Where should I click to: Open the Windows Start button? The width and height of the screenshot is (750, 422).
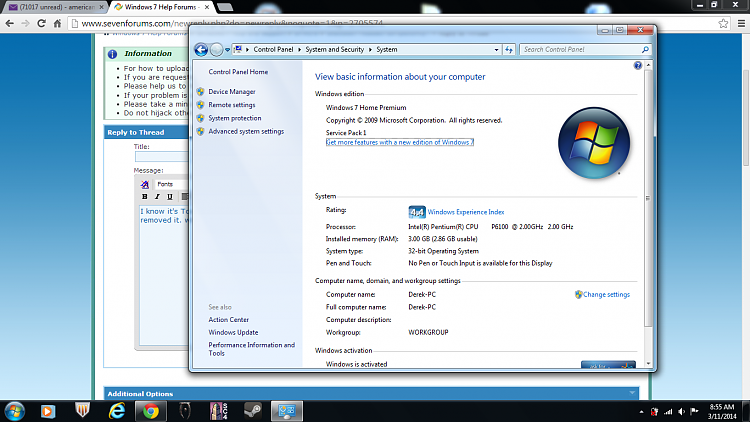(14, 411)
